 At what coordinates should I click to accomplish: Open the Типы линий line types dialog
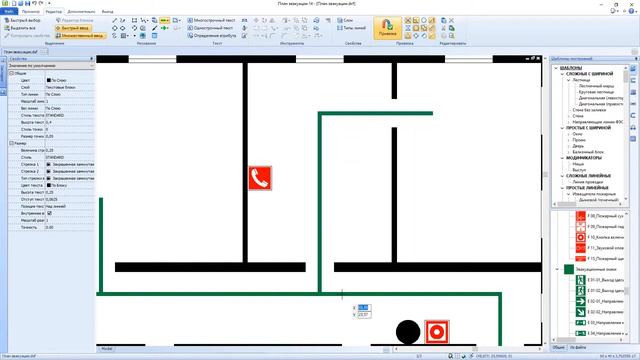[351, 28]
